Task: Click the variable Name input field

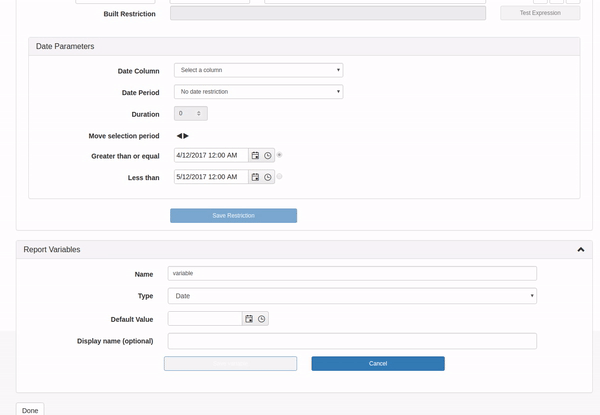Action: point(352,273)
